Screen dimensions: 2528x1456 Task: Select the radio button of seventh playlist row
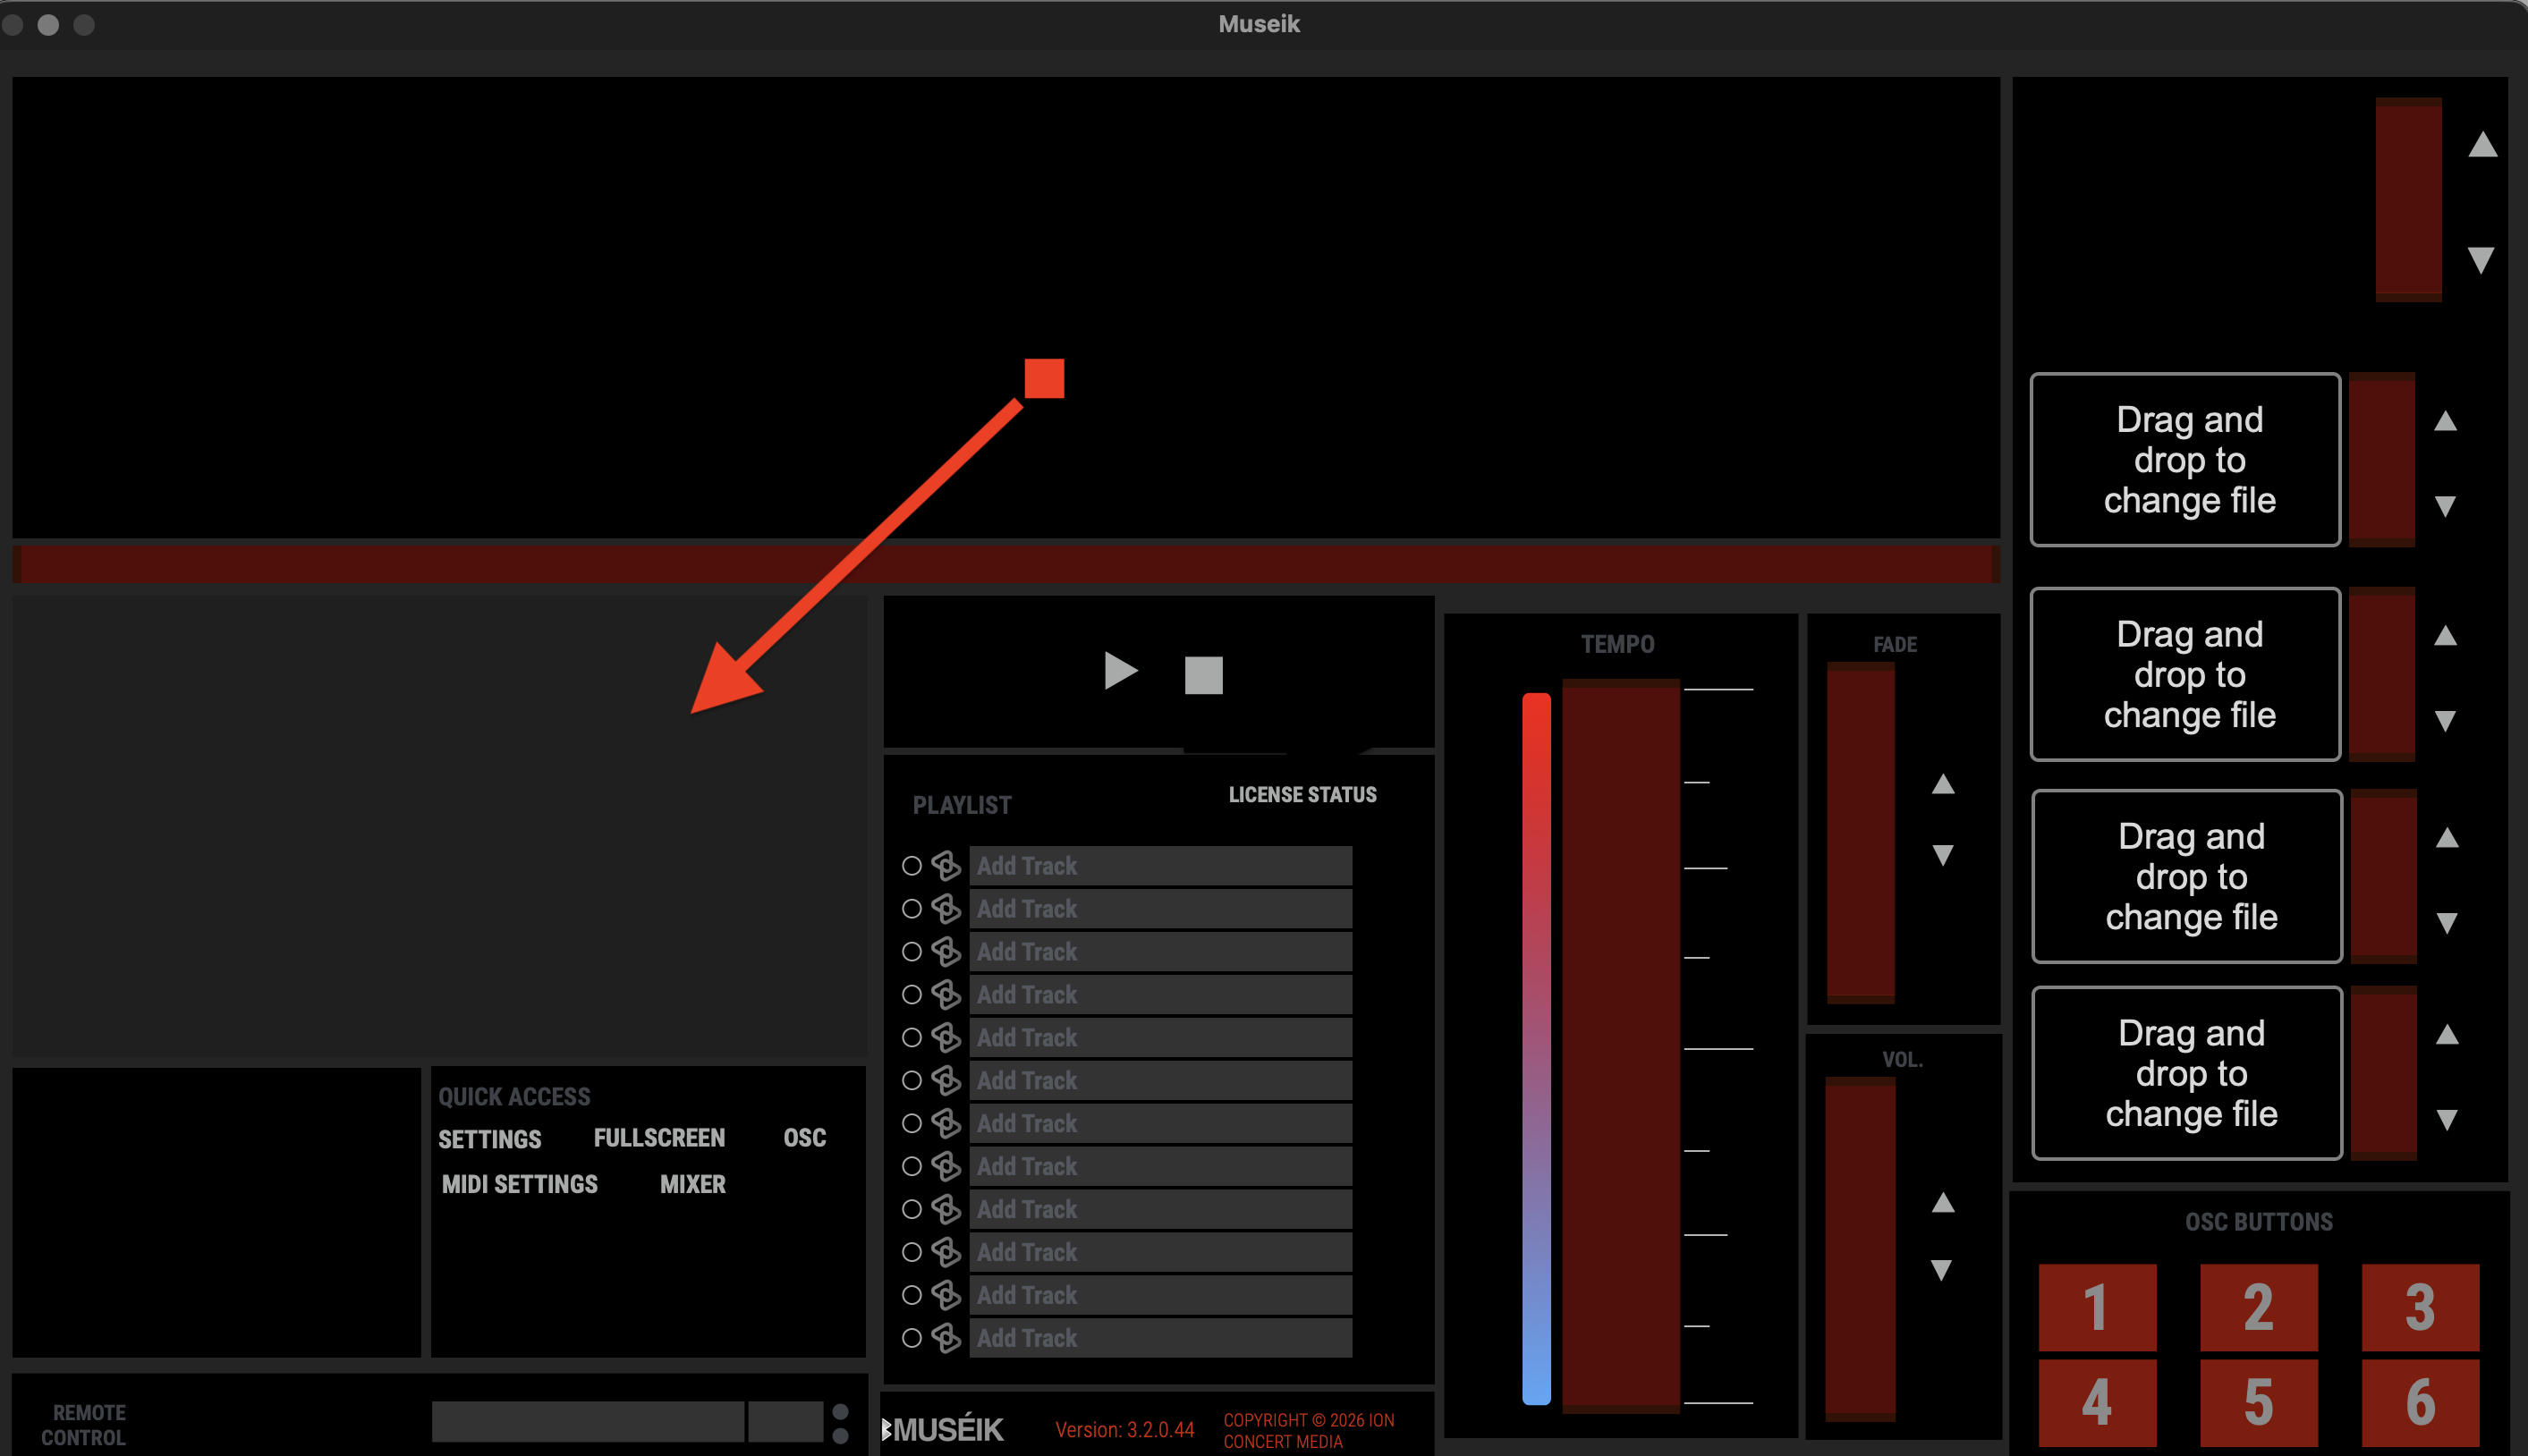[911, 1124]
